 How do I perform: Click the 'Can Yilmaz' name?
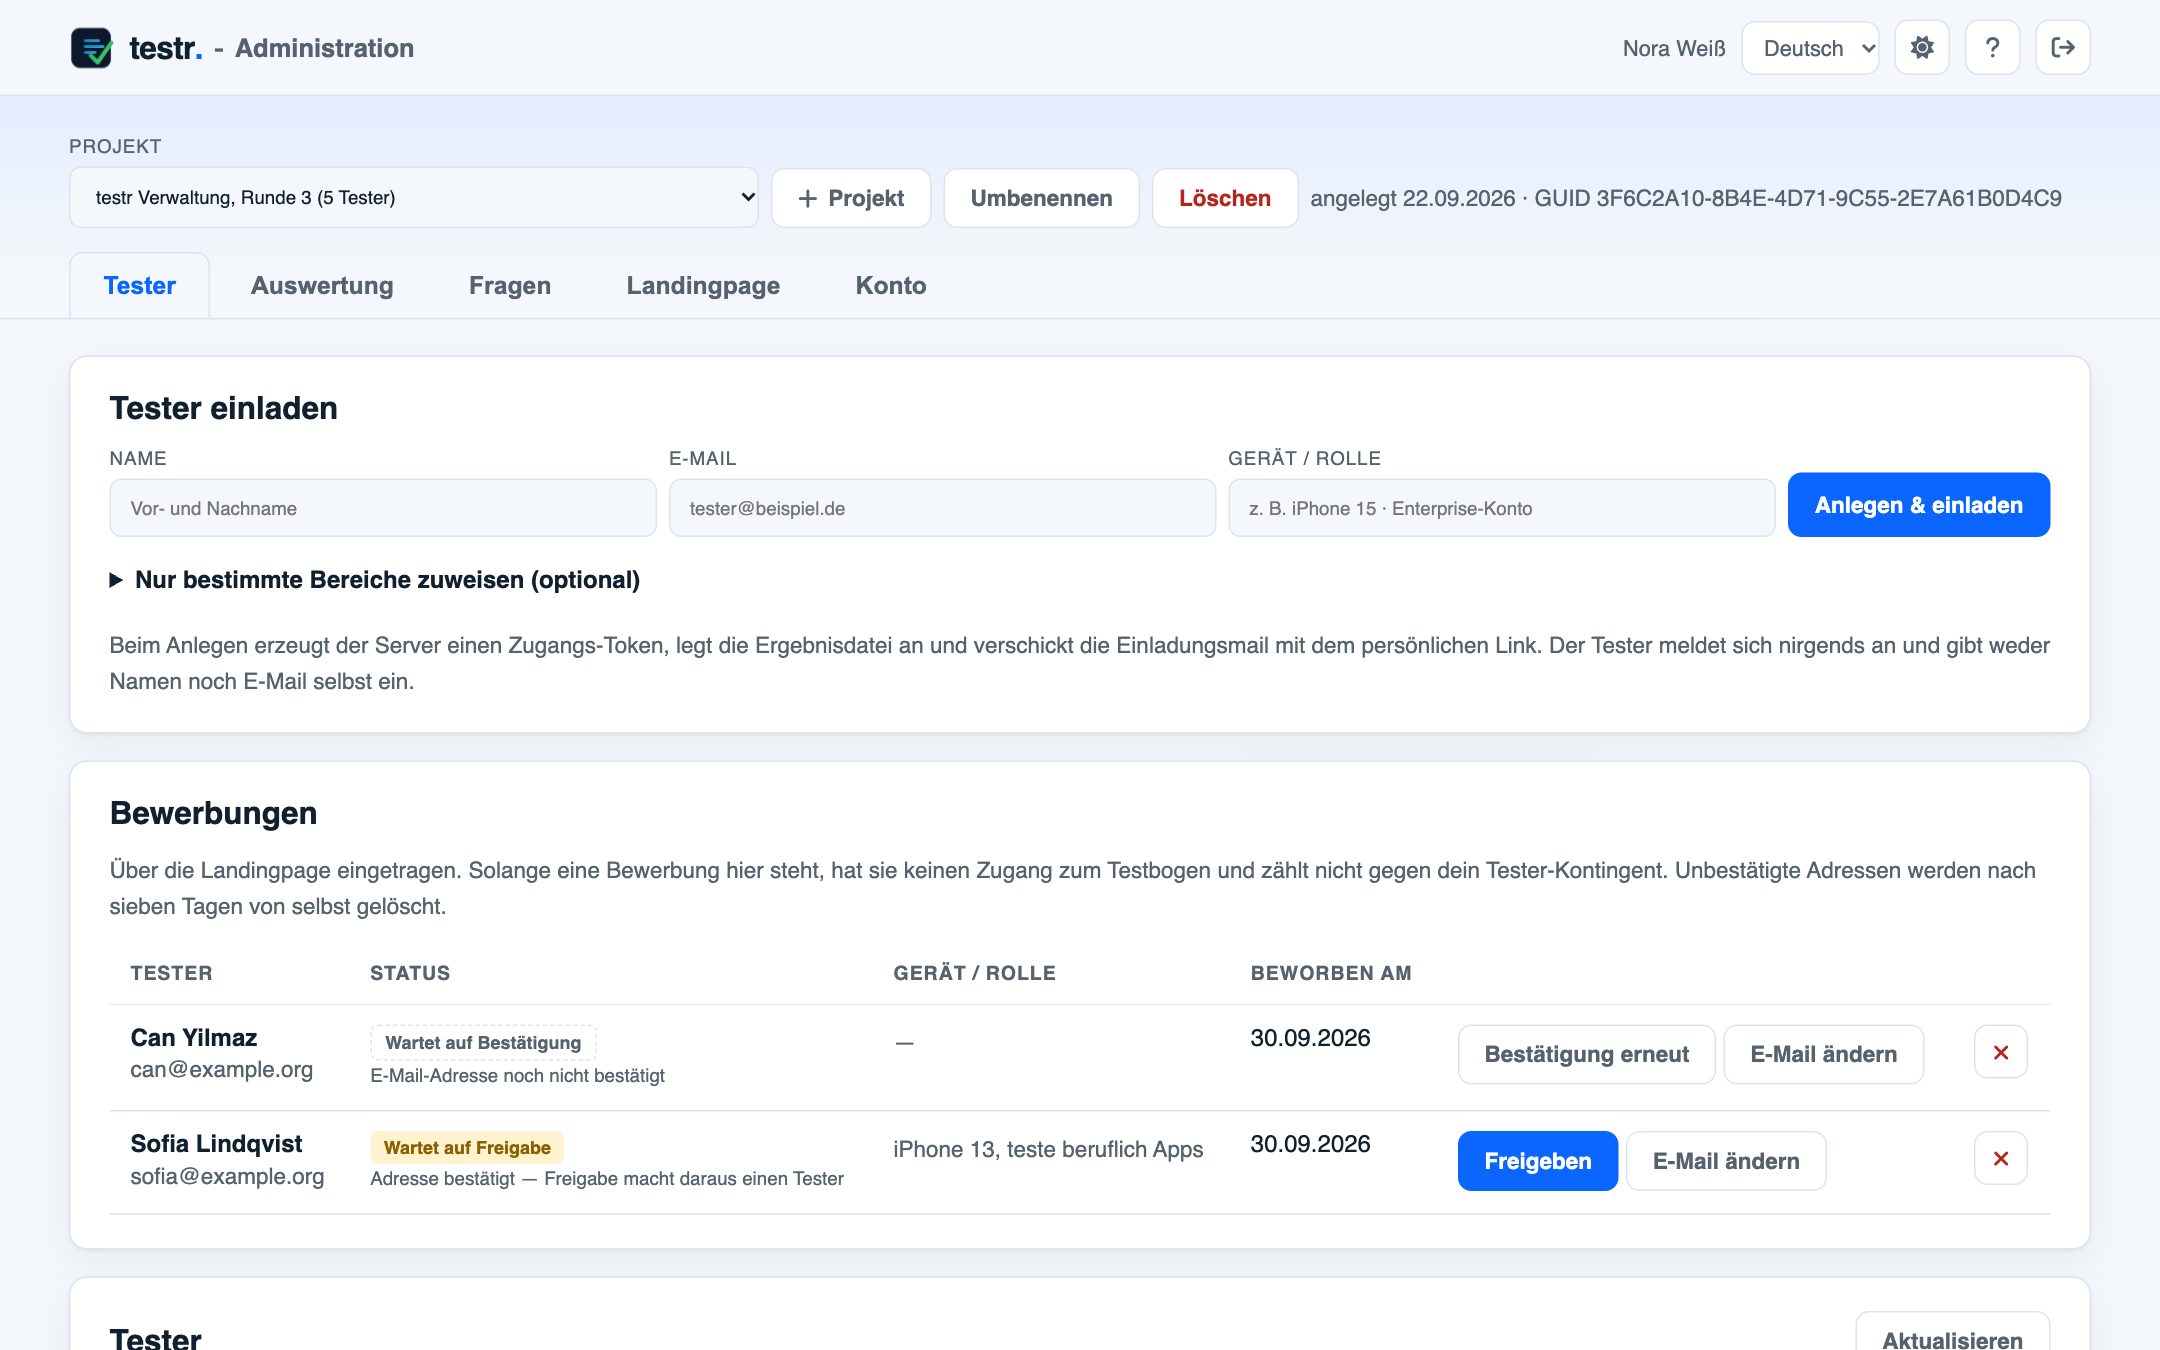[x=194, y=1038]
